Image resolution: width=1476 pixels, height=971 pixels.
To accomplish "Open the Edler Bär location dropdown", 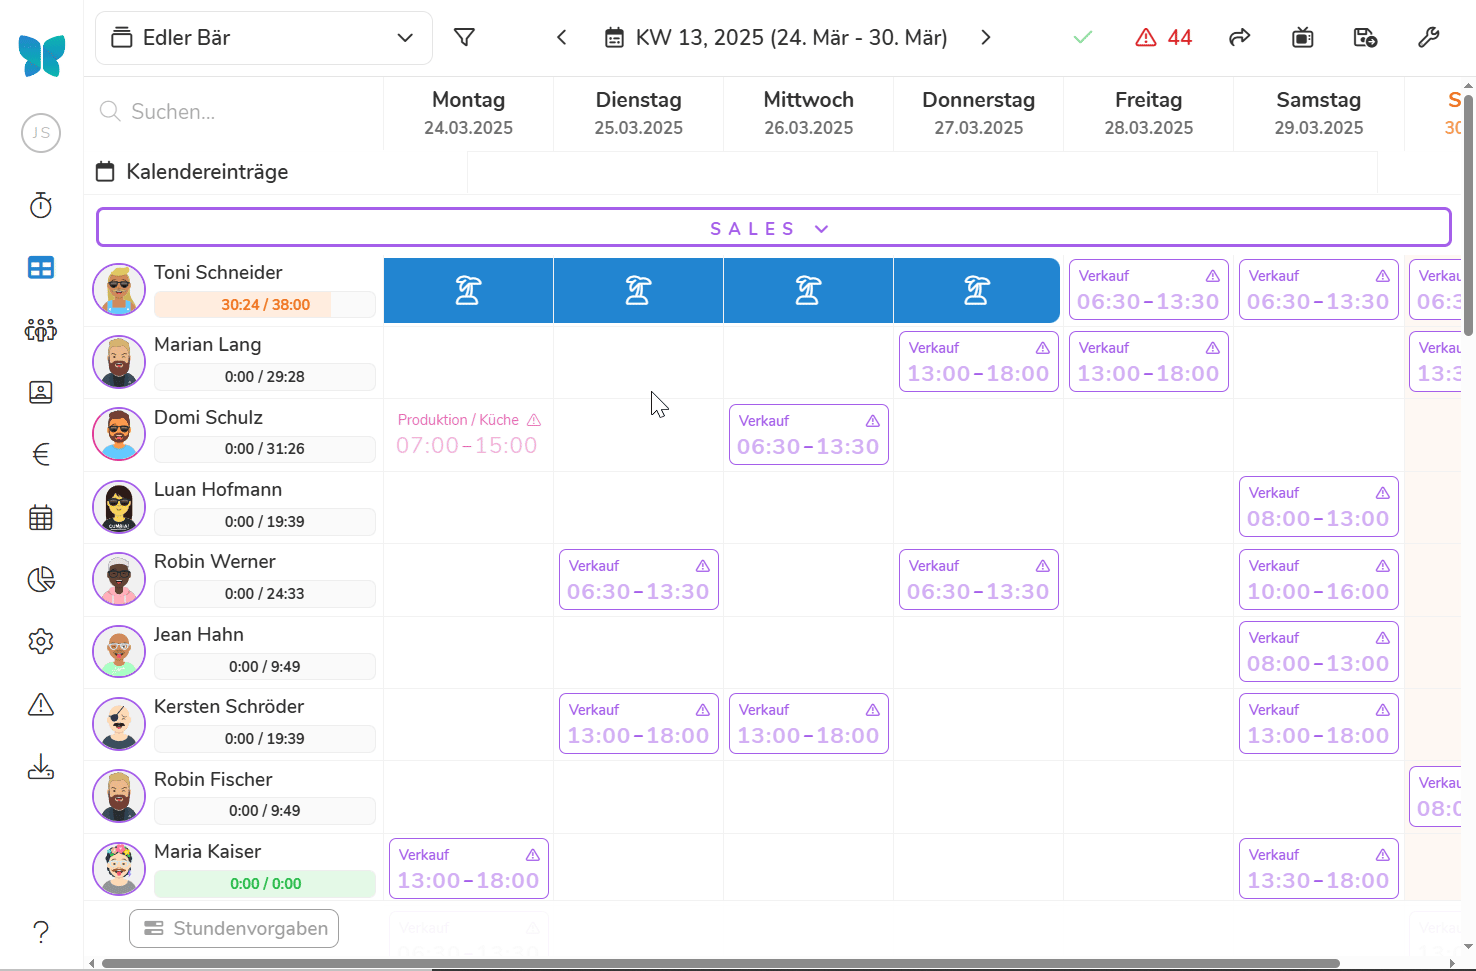I will click(x=264, y=38).
